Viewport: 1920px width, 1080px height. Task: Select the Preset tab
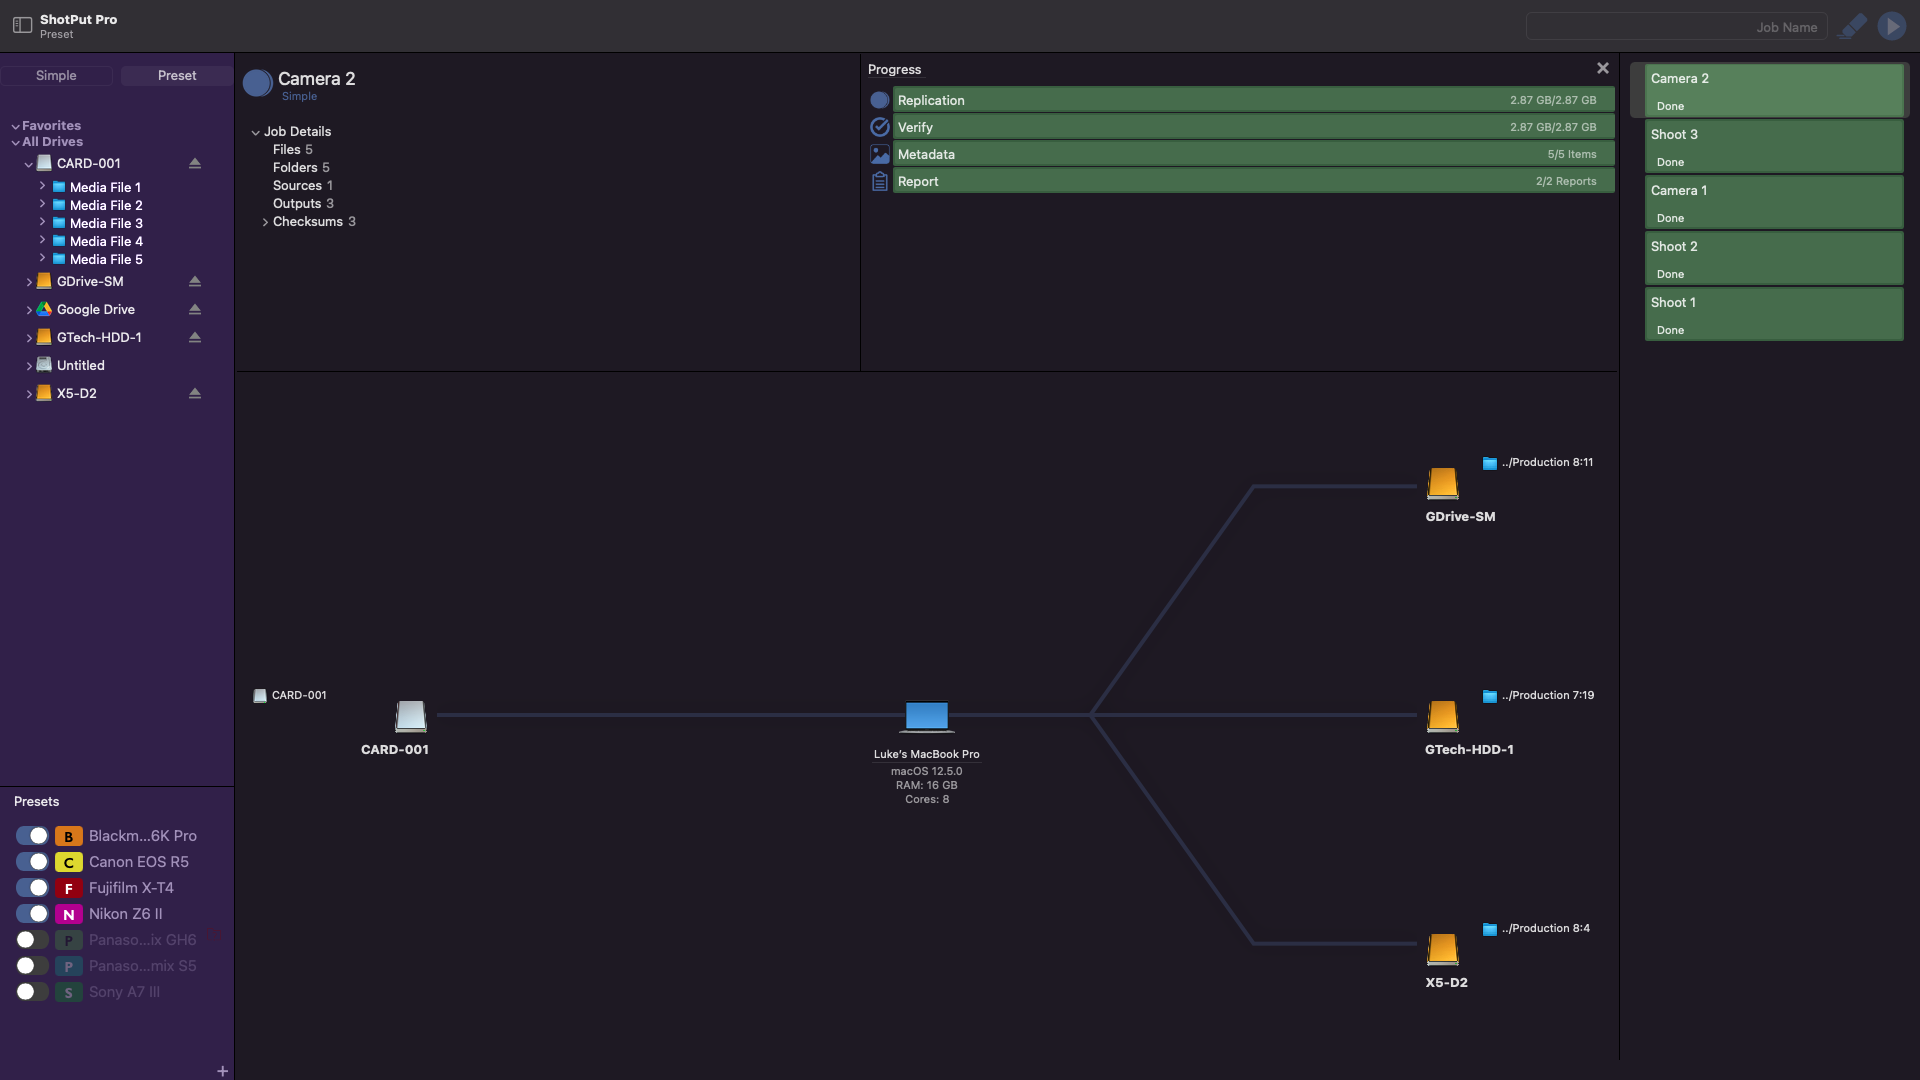[x=177, y=76]
